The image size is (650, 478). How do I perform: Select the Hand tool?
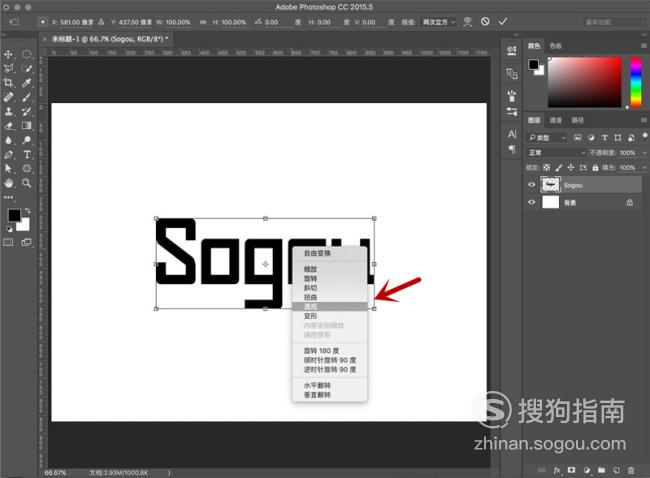(x=8, y=183)
